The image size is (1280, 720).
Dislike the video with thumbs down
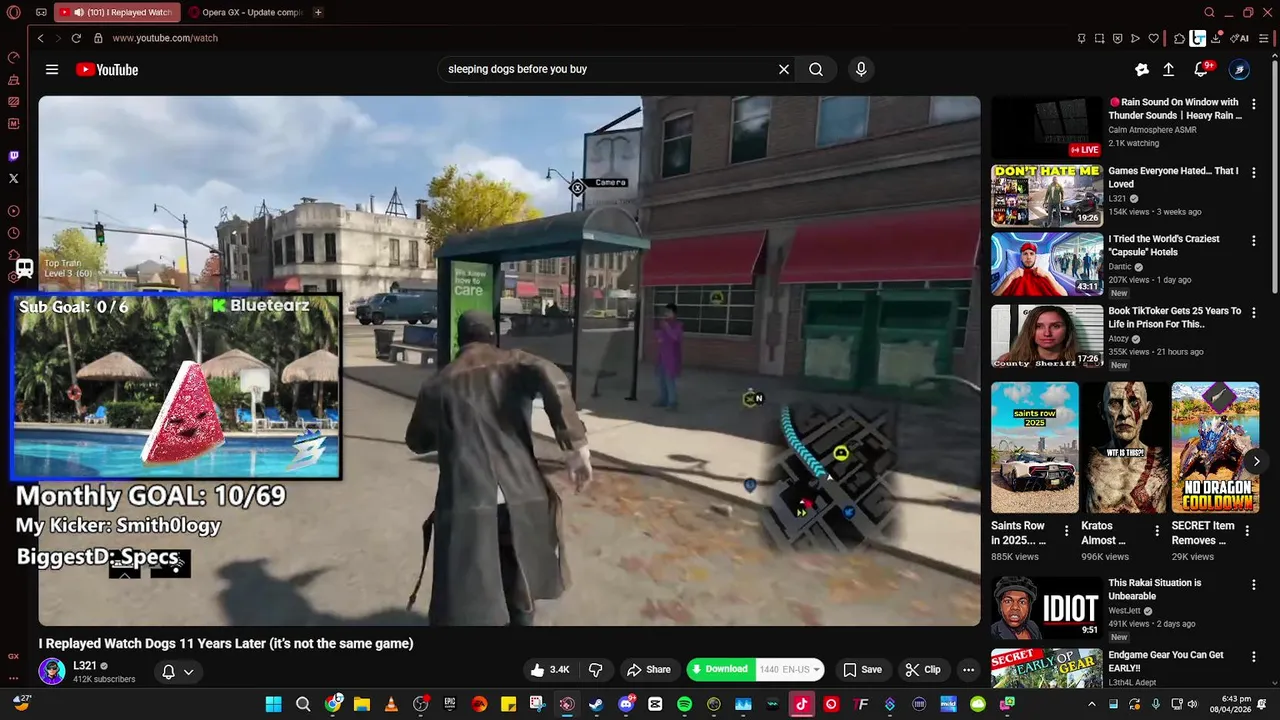595,670
